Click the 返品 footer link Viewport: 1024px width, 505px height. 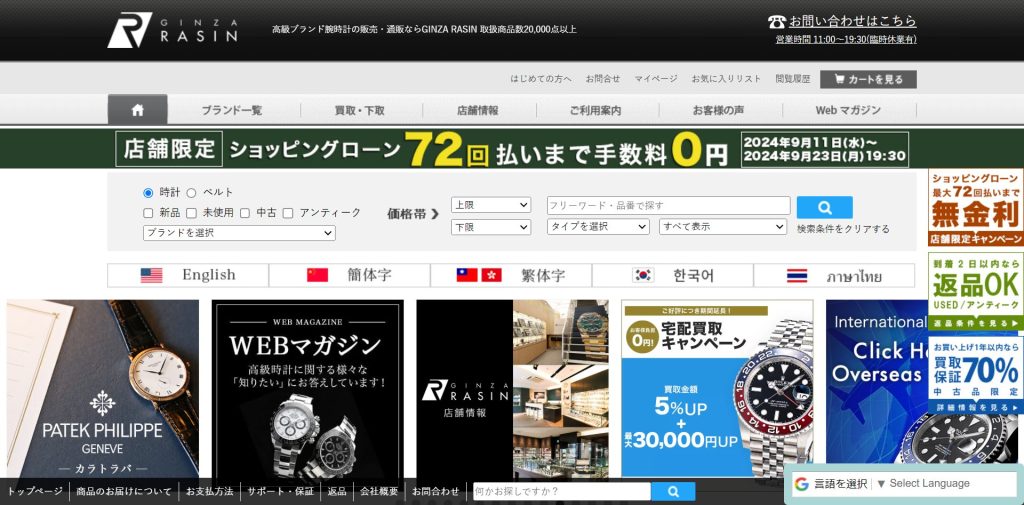pyautogui.click(x=337, y=491)
